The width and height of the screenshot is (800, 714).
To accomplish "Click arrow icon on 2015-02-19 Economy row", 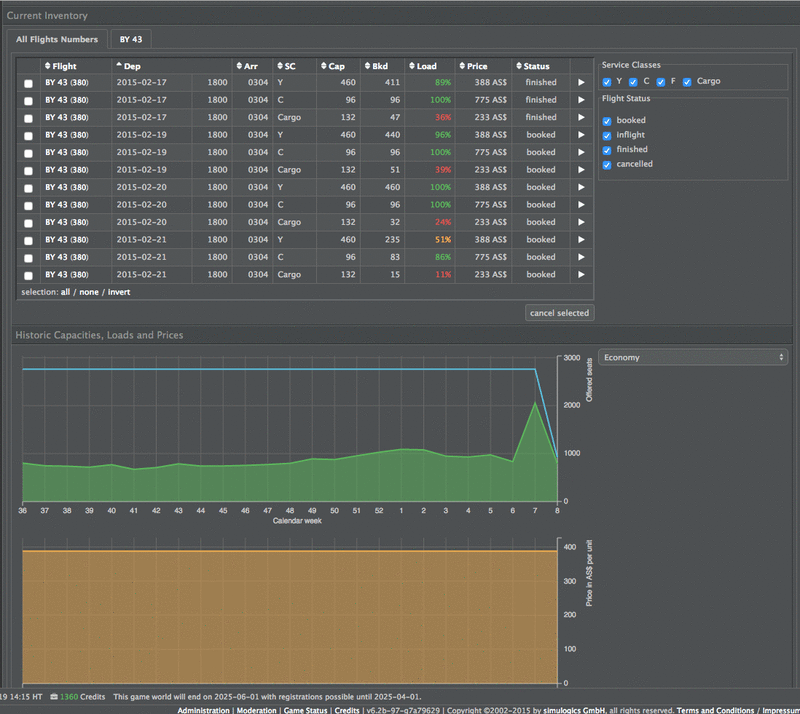I will pyautogui.click(x=580, y=135).
